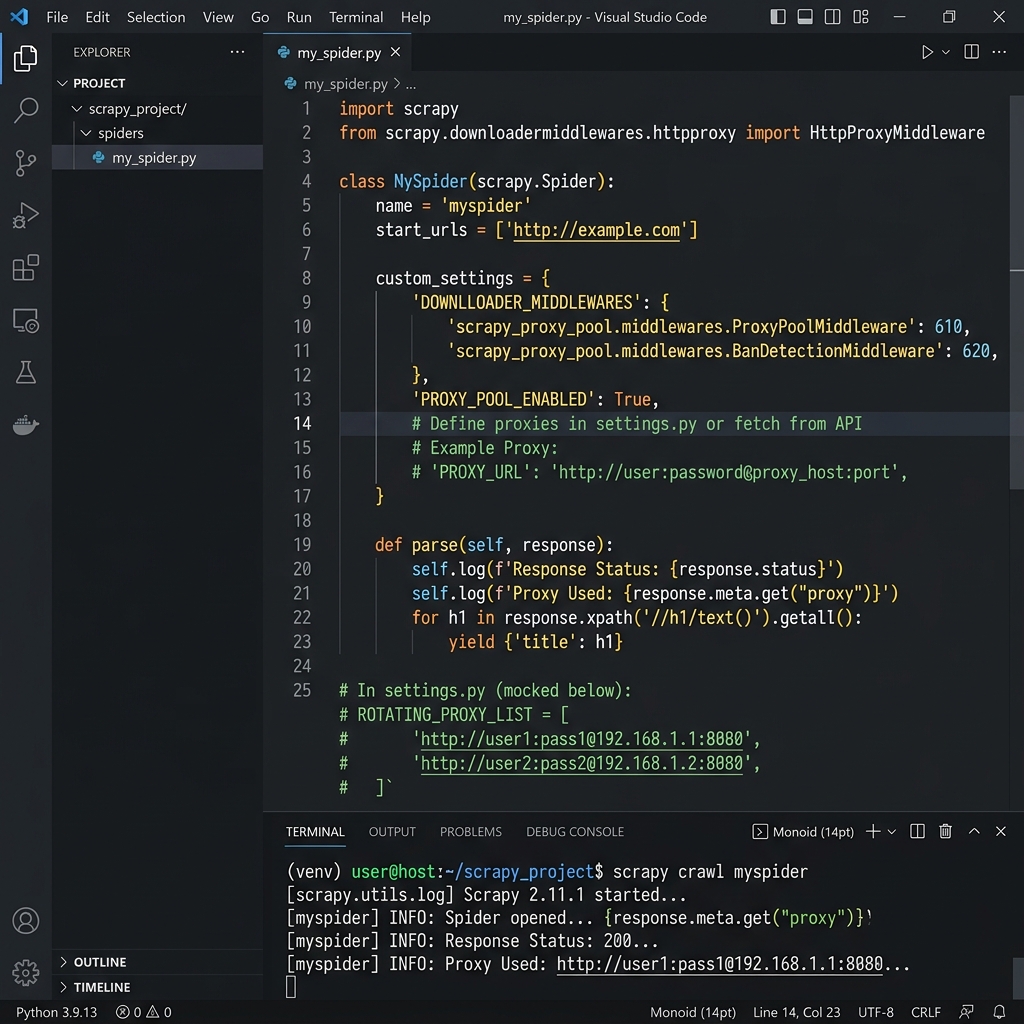Image resolution: width=1024 pixels, height=1024 pixels.
Task: Open the Docker view
Action: 25,424
